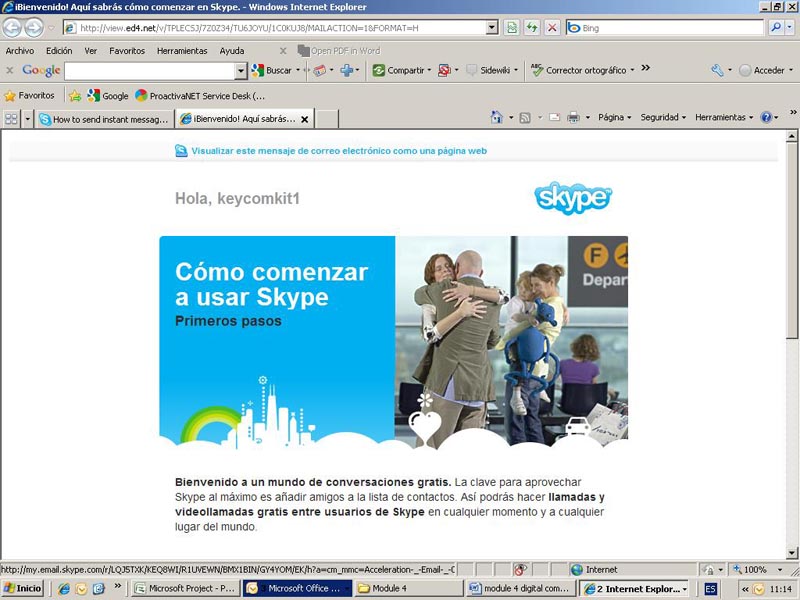Click the vertical scrollbar up arrow
This screenshot has height=600, width=800.
[791, 136]
